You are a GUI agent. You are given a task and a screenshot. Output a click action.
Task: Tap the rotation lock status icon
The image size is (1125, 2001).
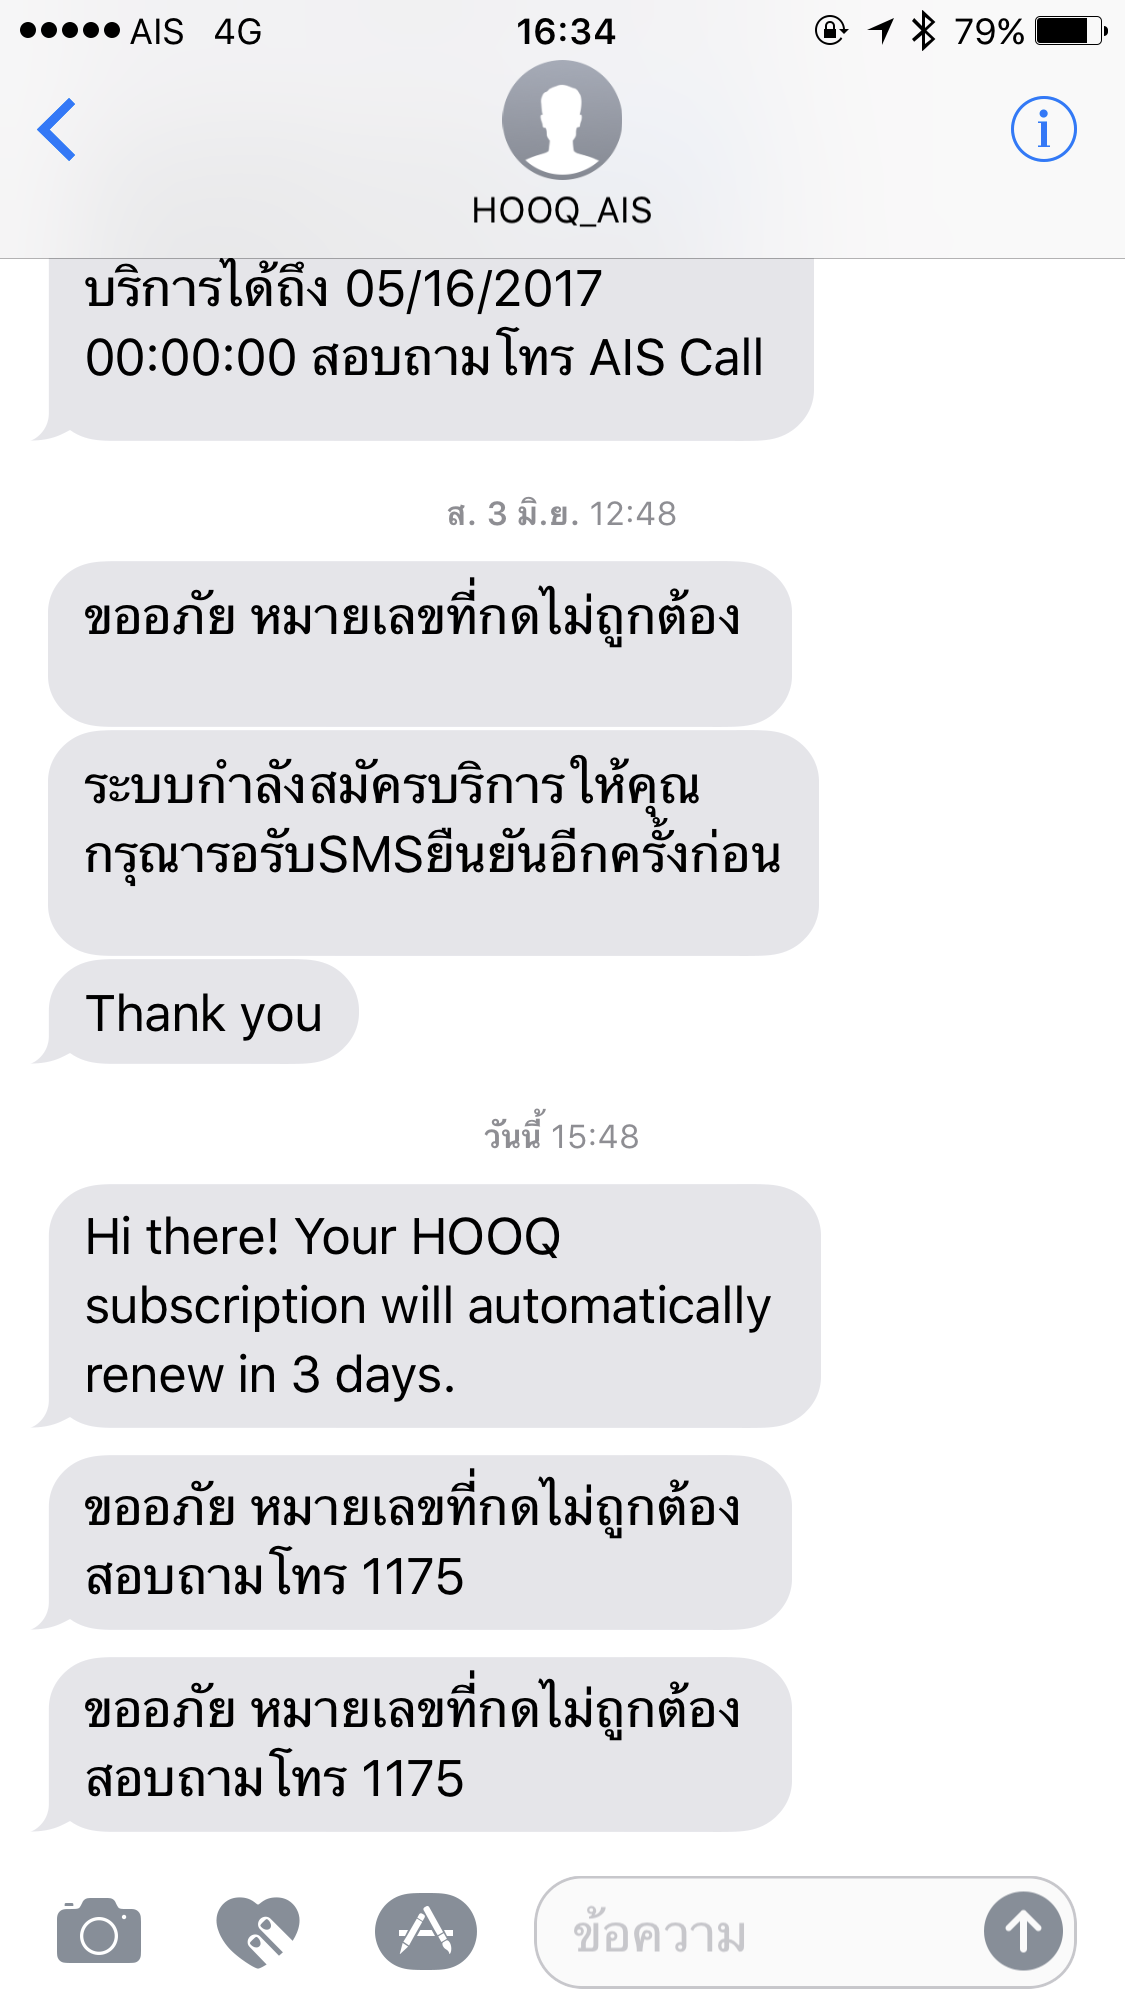(x=831, y=31)
